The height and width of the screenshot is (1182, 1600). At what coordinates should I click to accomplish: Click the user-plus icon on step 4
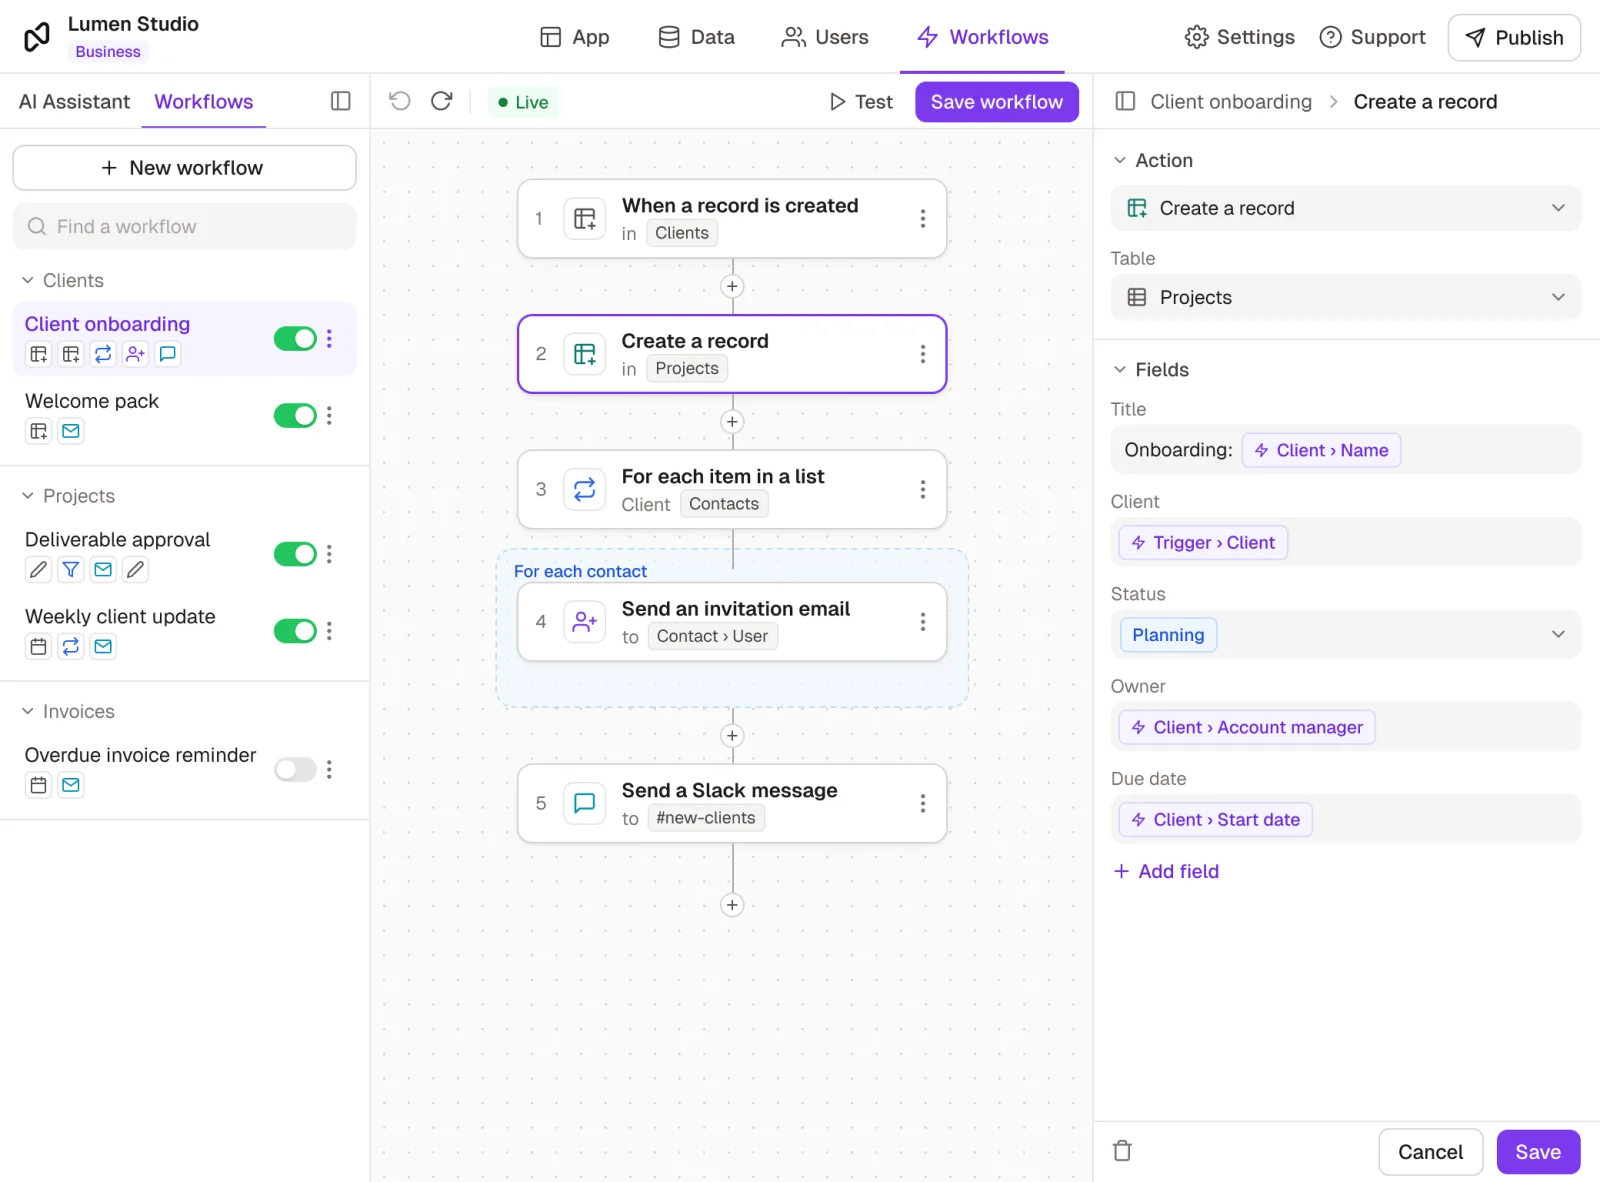[585, 622]
